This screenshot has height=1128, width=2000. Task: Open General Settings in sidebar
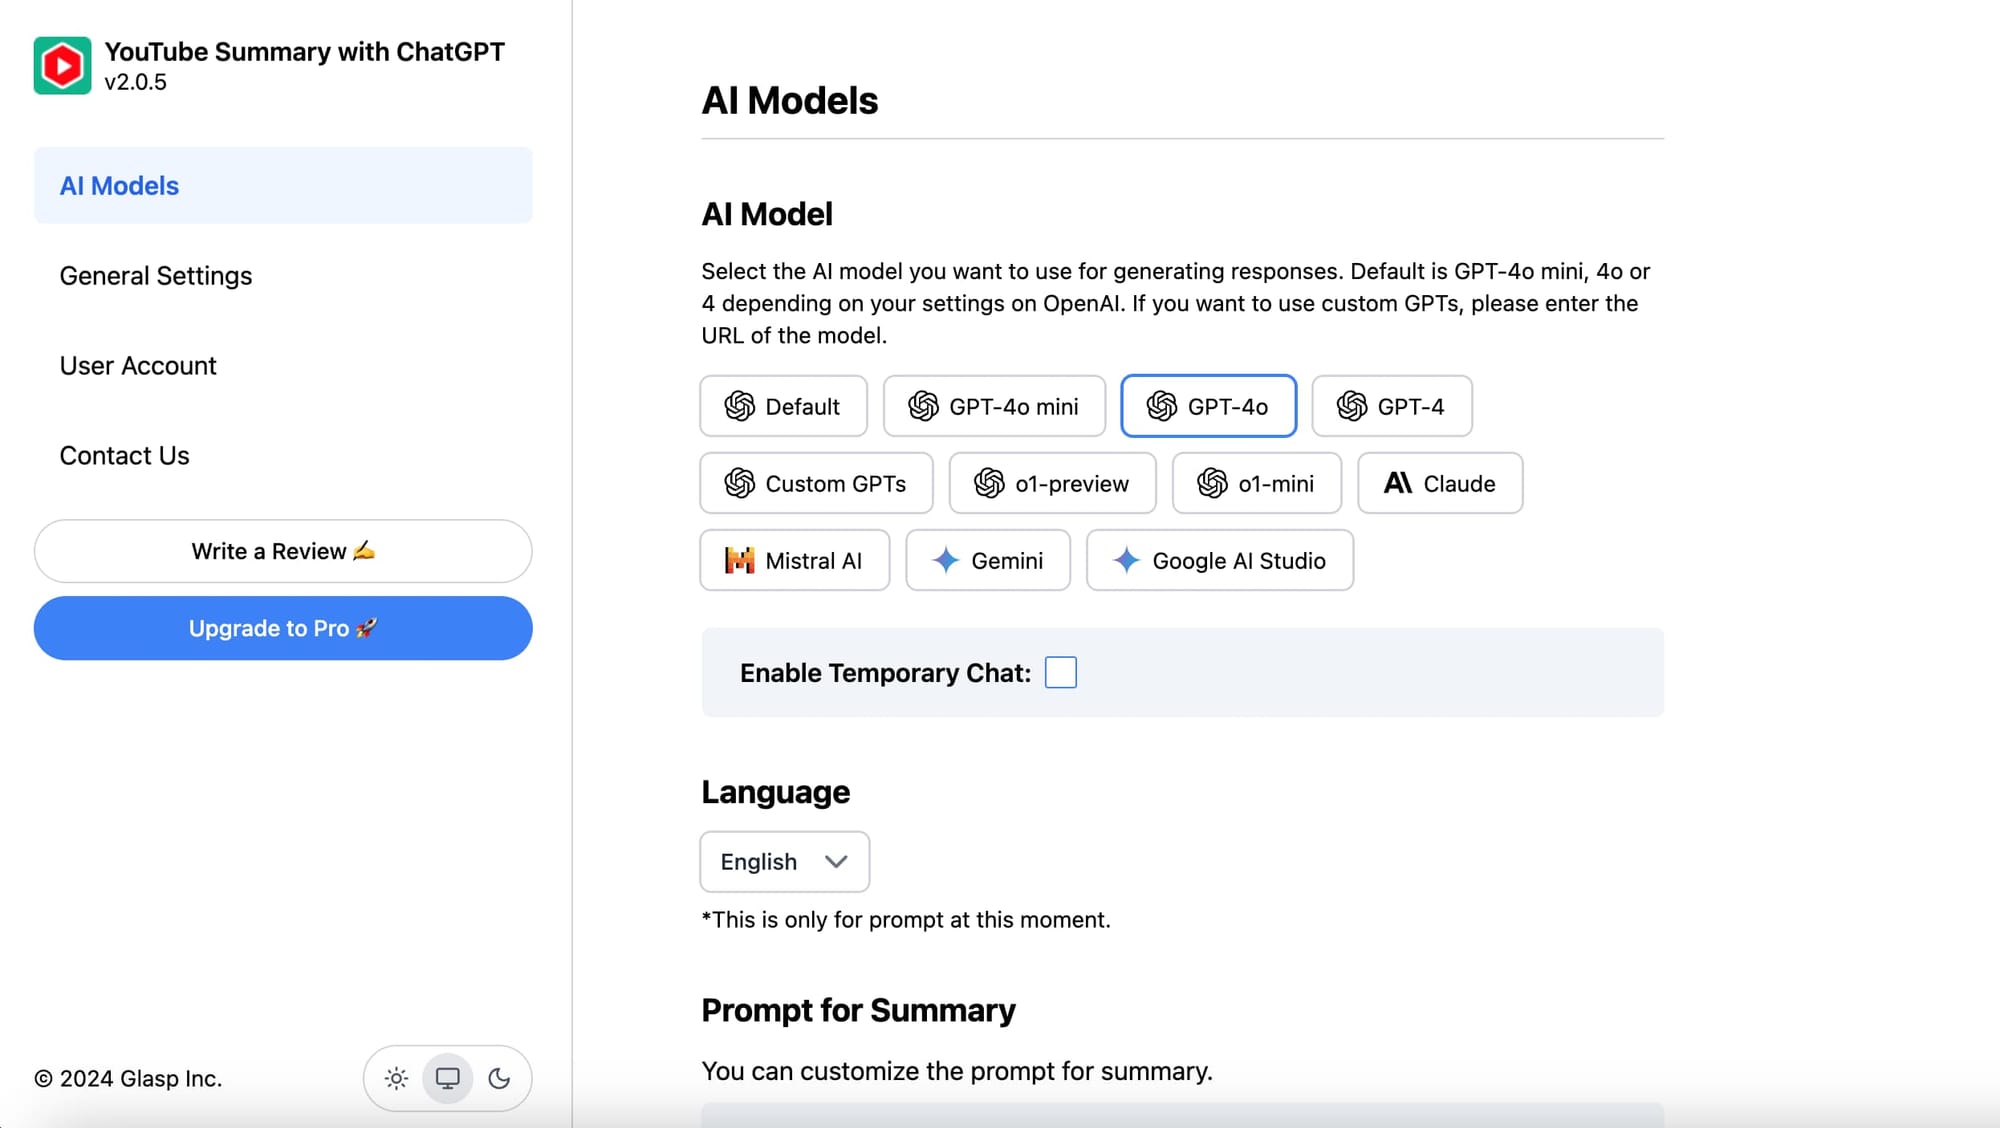point(156,276)
